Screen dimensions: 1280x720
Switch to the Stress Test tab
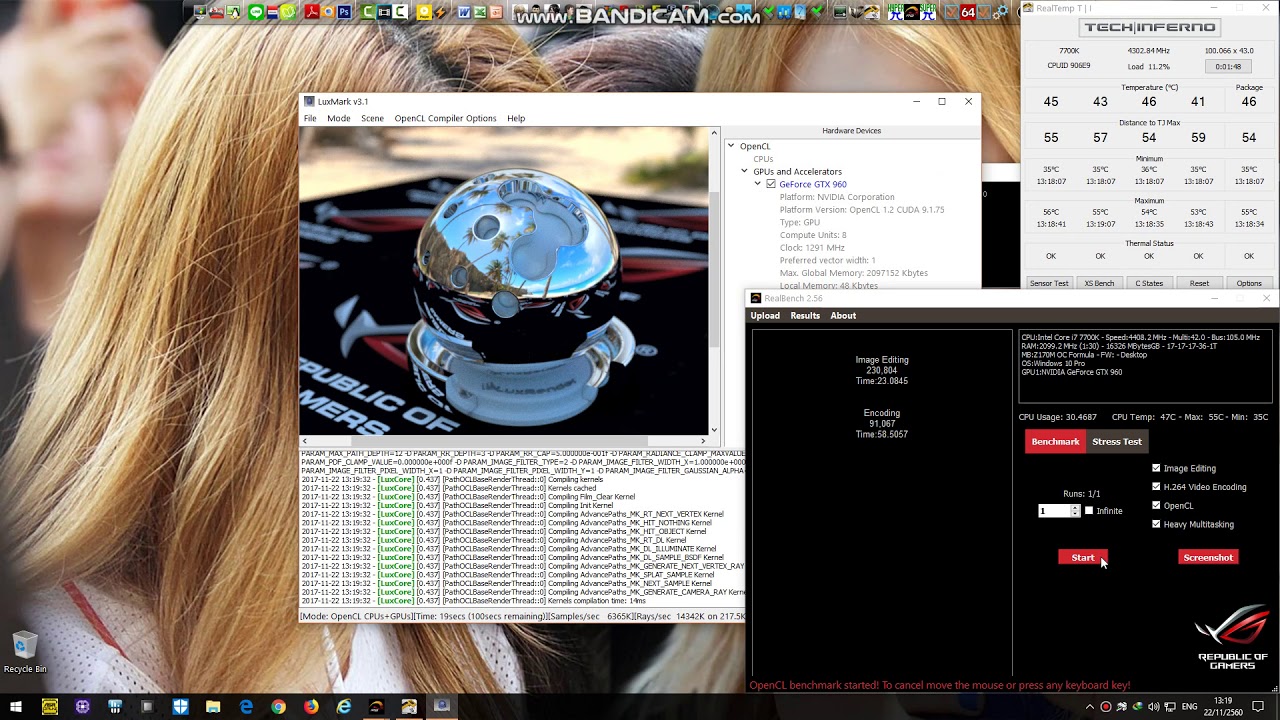click(1117, 441)
